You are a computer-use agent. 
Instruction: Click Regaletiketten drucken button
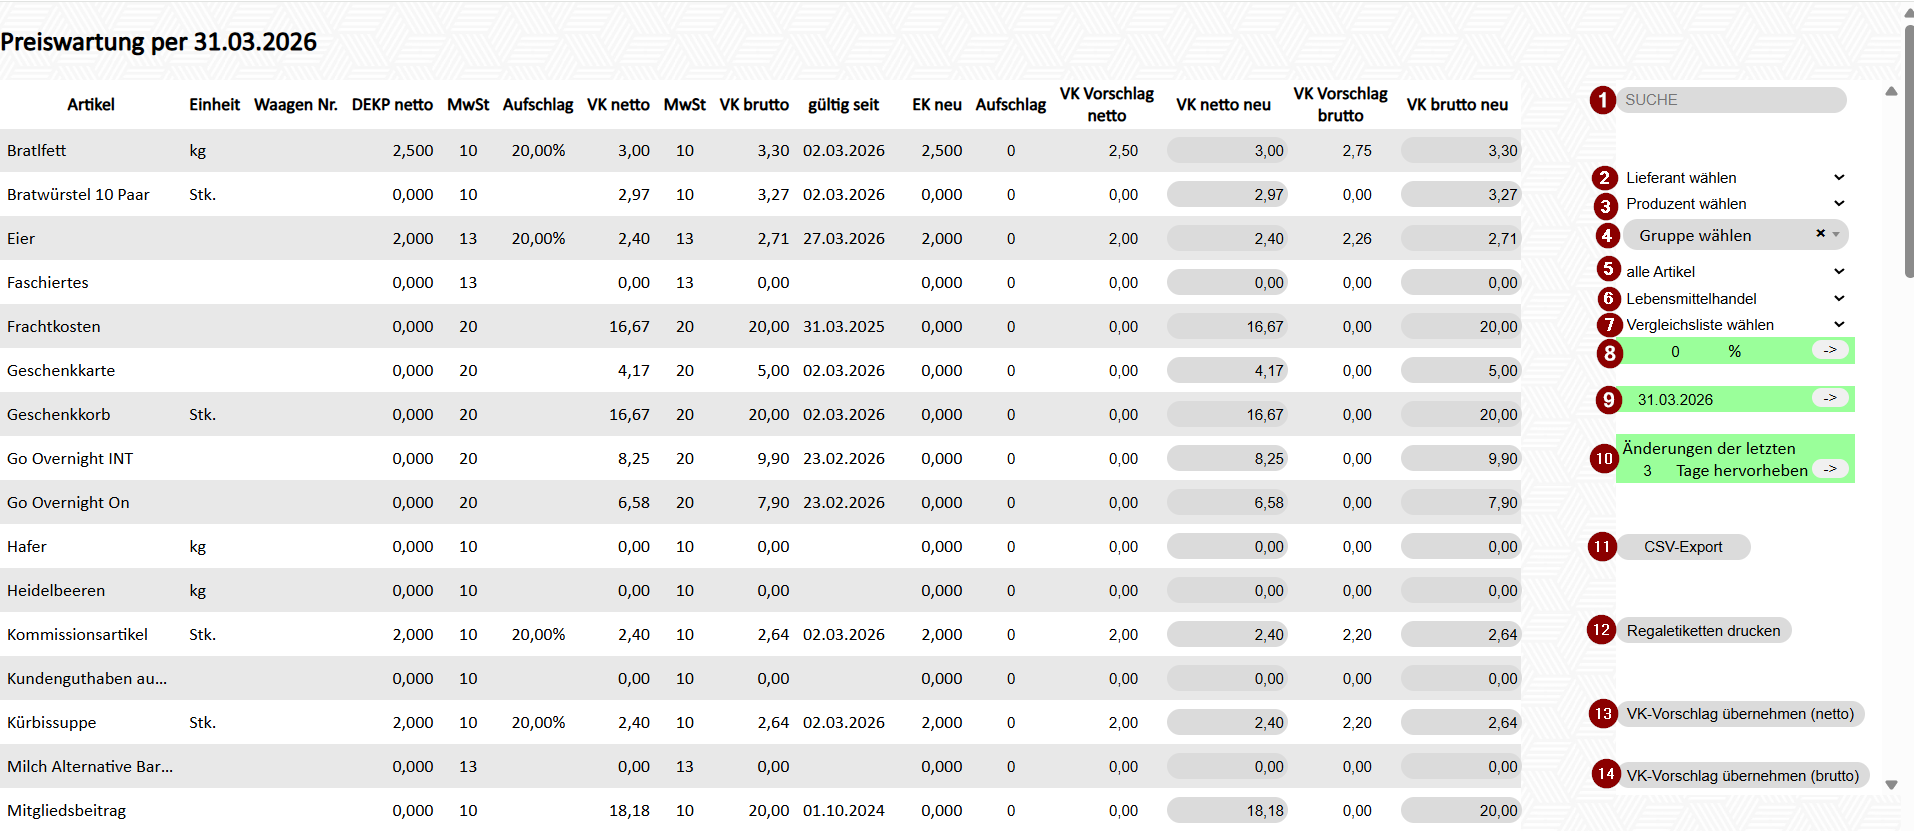(x=1703, y=631)
